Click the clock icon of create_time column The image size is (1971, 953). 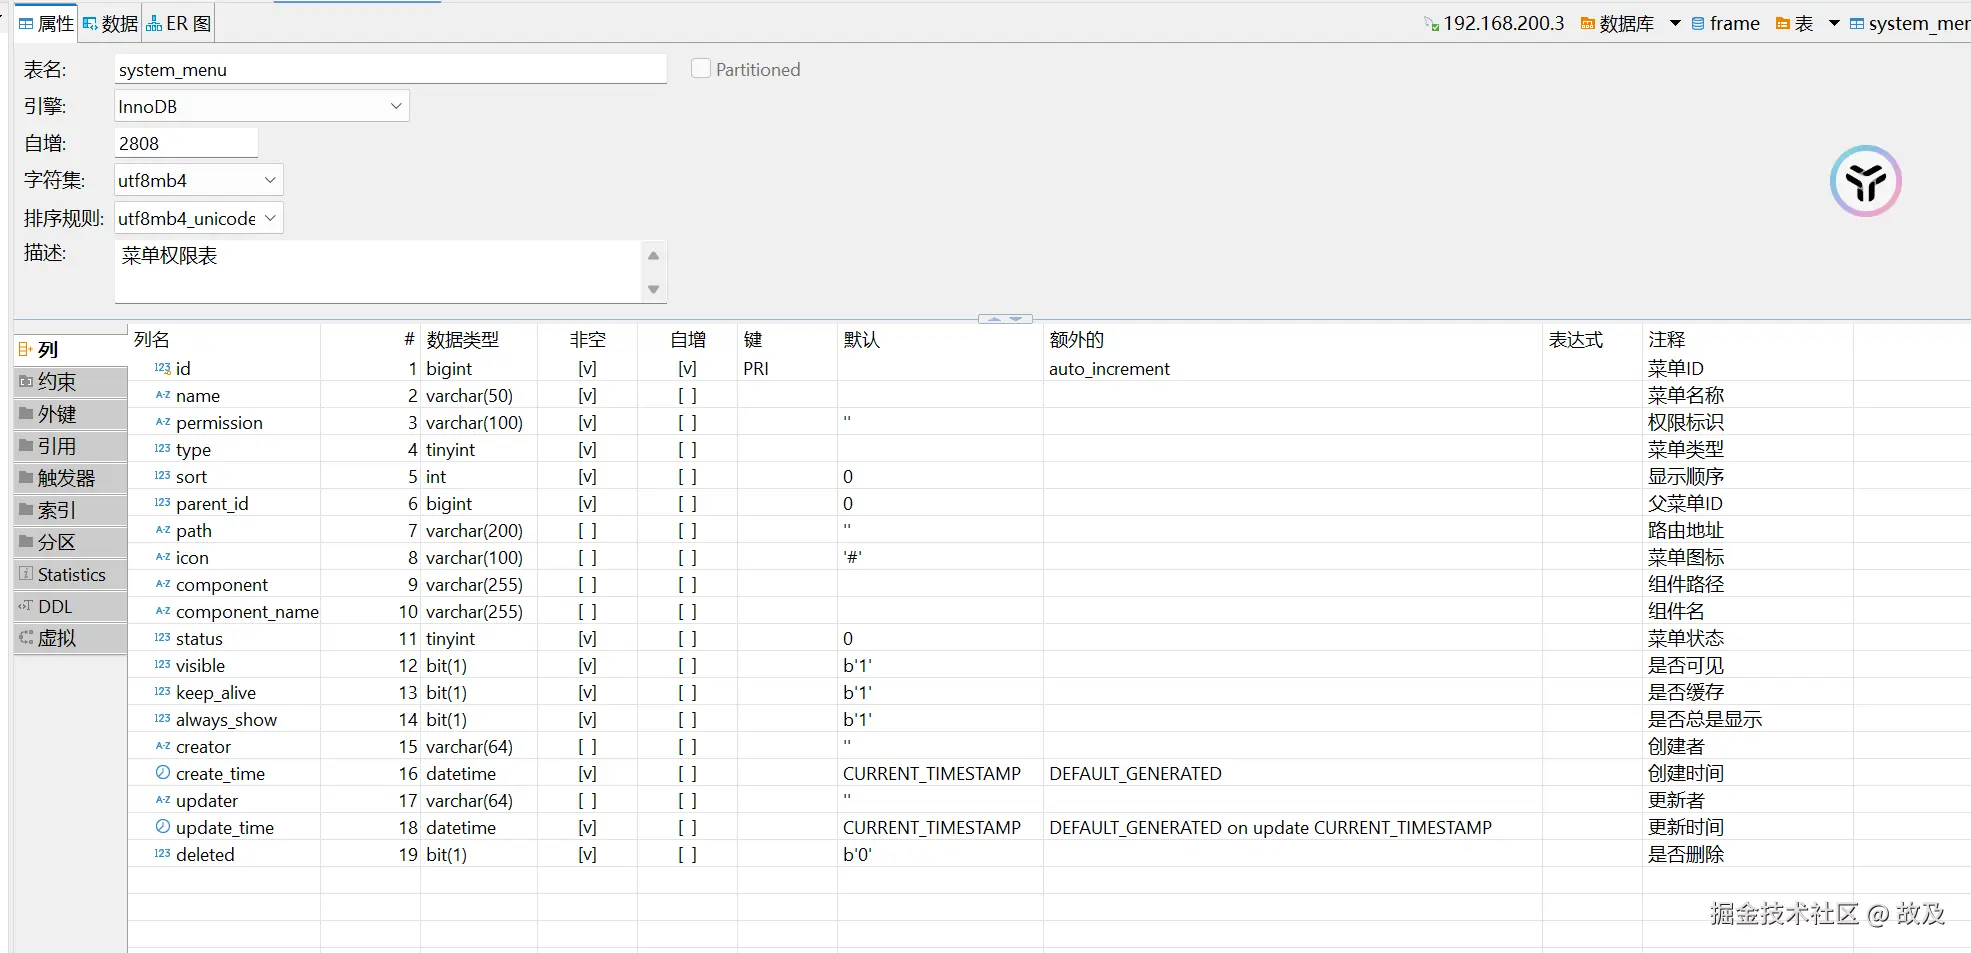coord(162,773)
